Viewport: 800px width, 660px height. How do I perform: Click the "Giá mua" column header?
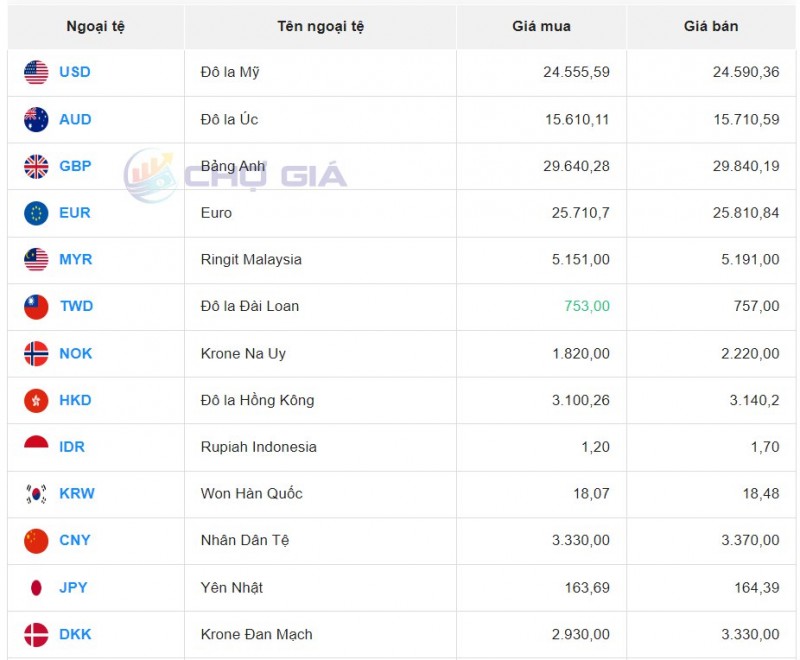tap(541, 26)
